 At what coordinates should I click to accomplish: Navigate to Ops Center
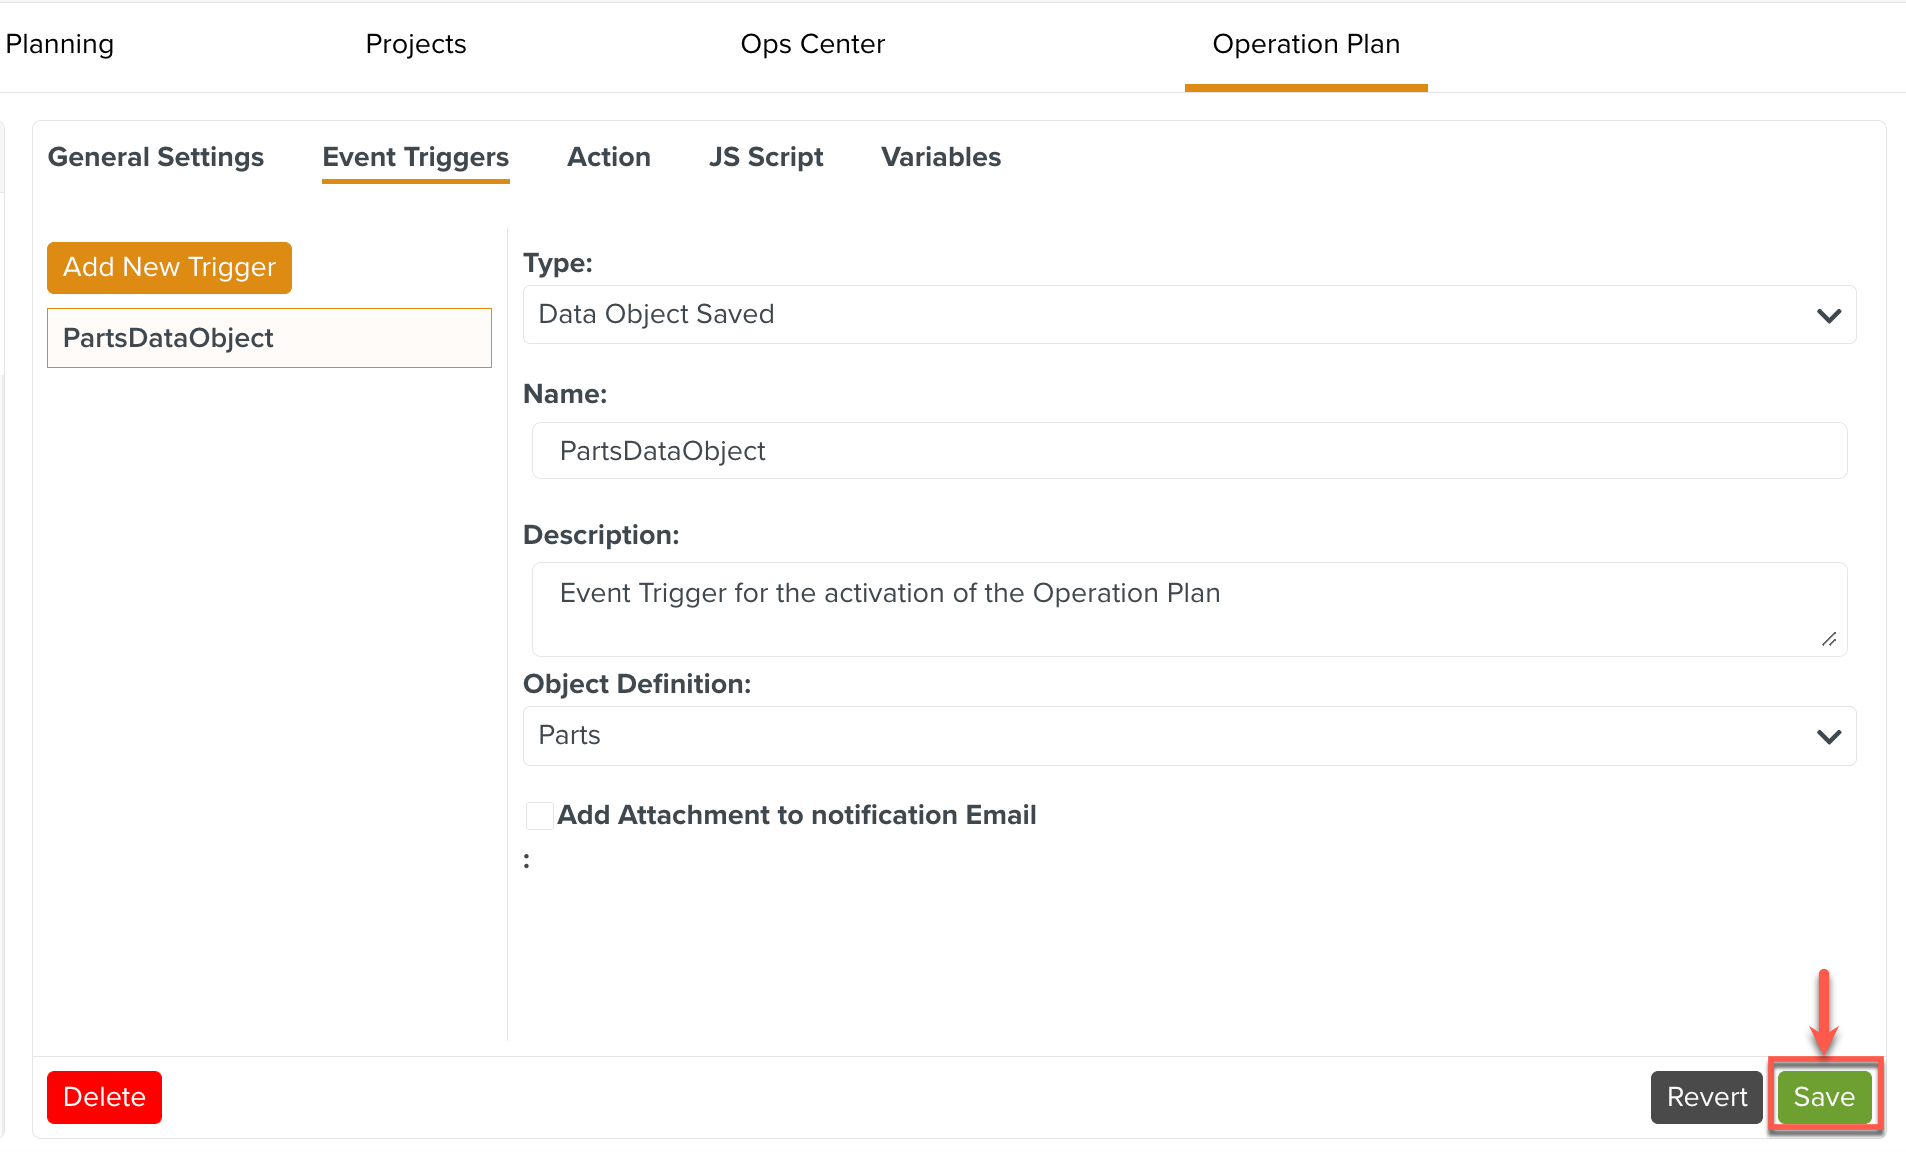(812, 44)
